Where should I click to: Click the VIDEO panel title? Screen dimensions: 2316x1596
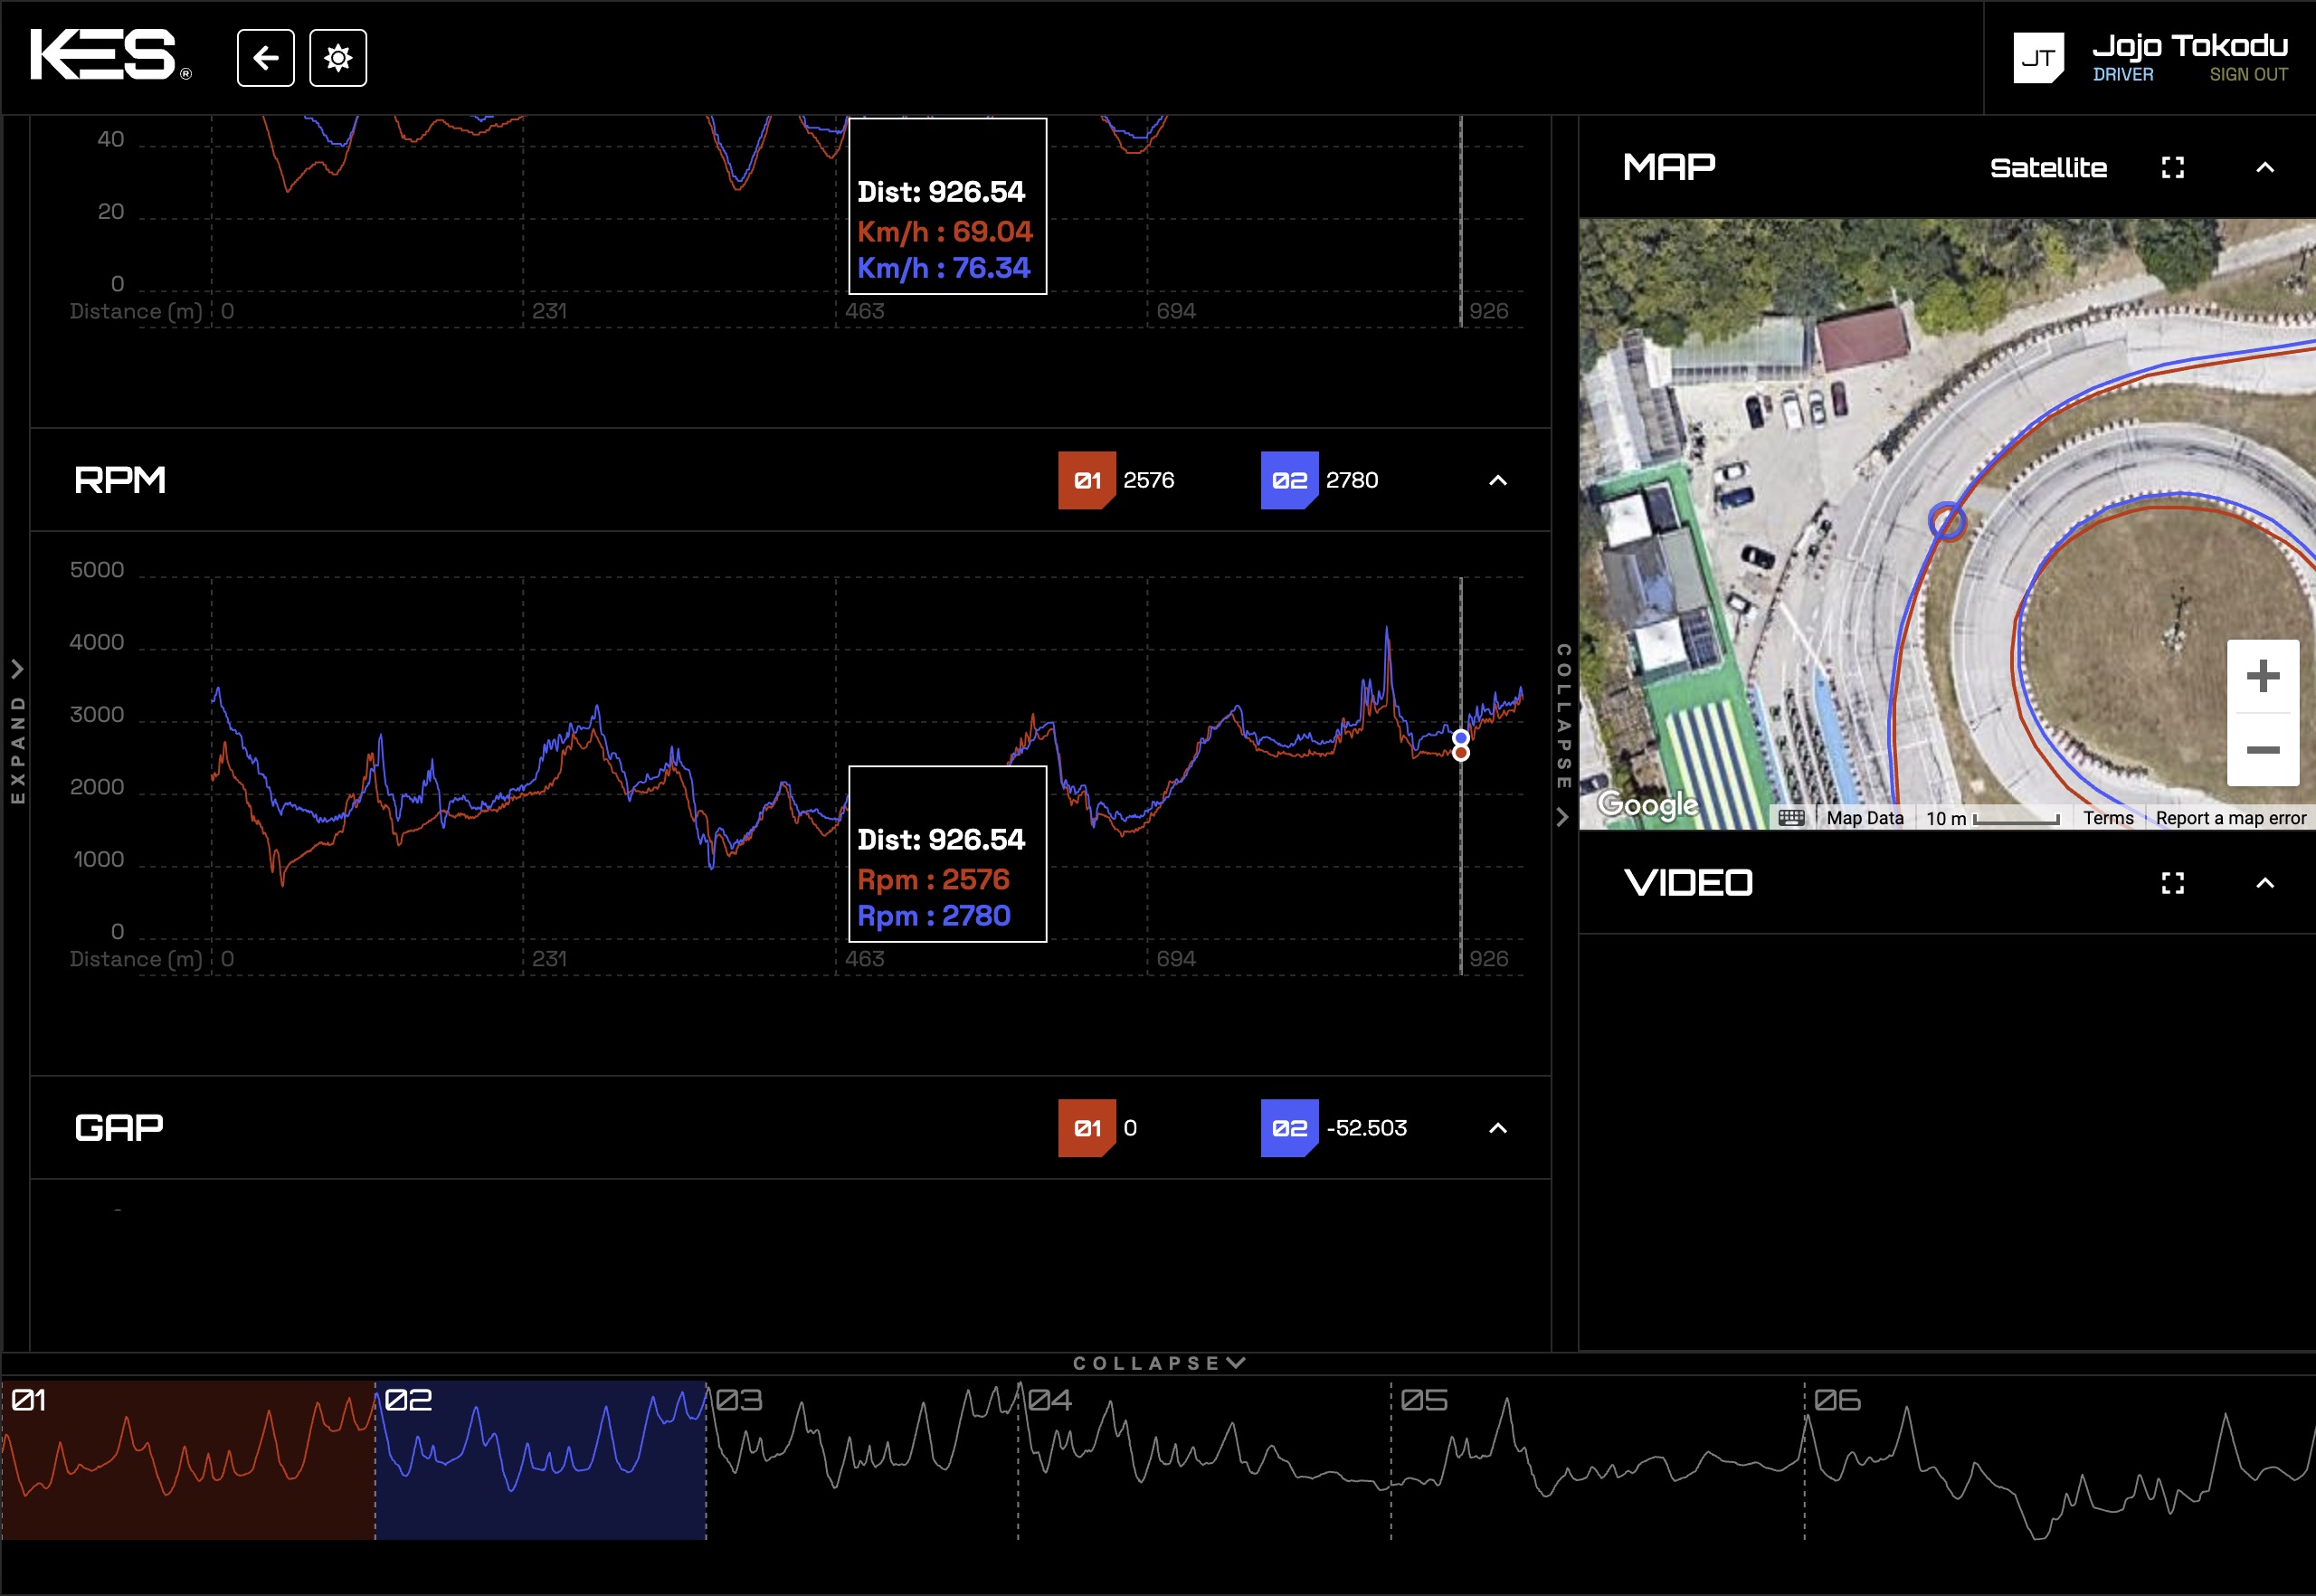[1688, 883]
